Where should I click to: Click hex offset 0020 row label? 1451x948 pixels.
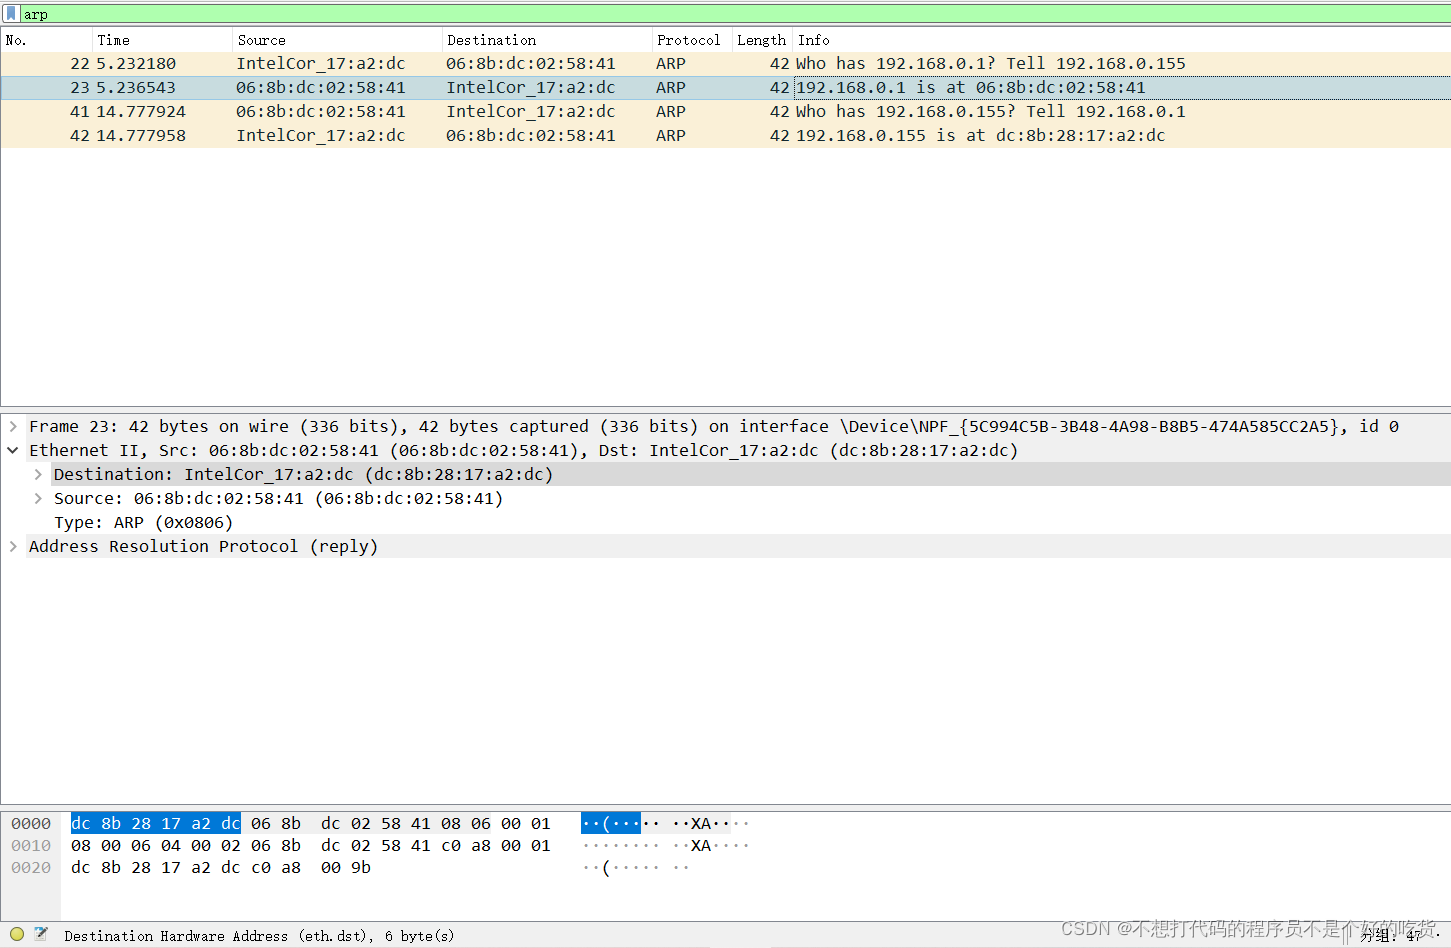tap(31, 867)
